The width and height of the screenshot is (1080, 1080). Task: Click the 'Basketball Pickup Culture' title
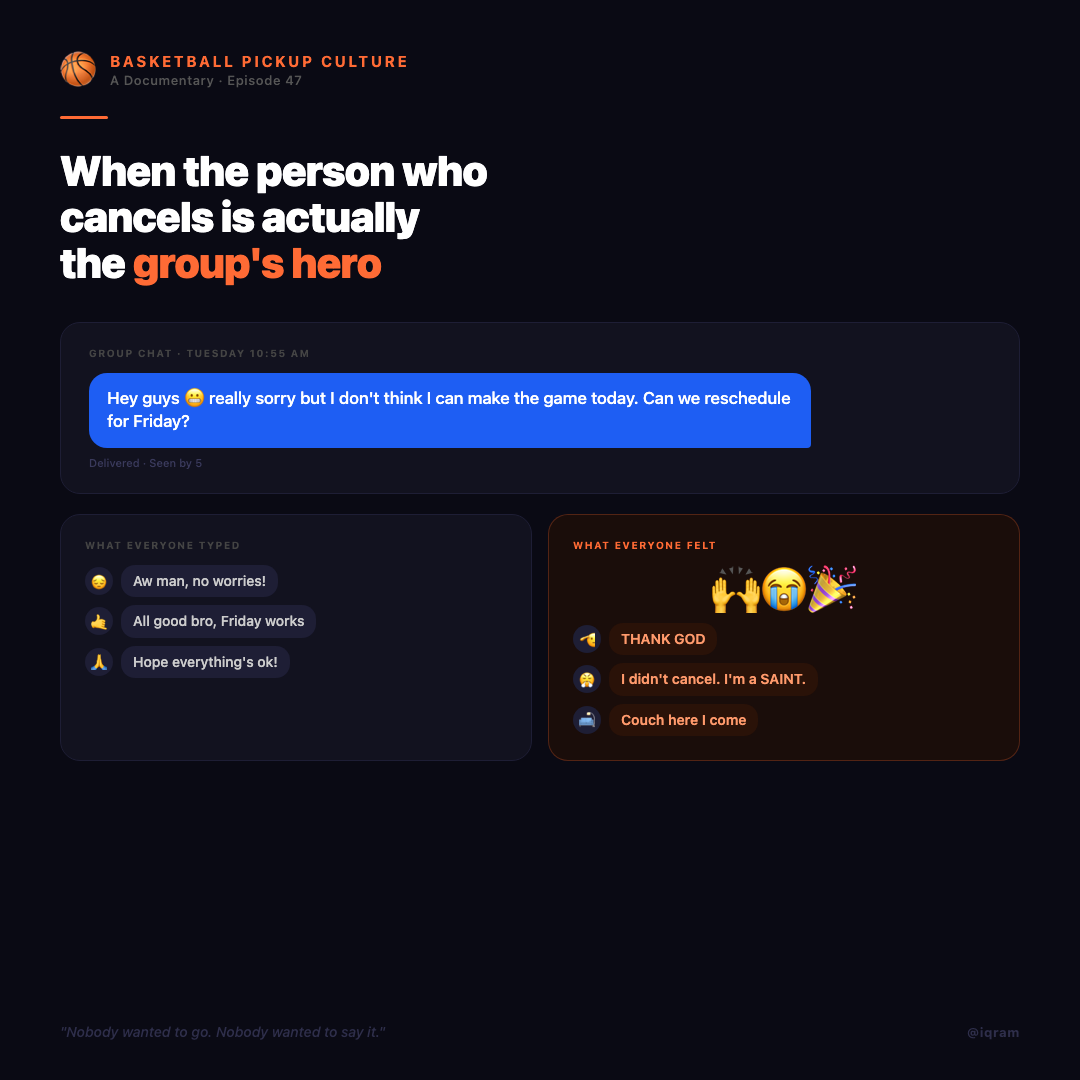[x=259, y=62]
